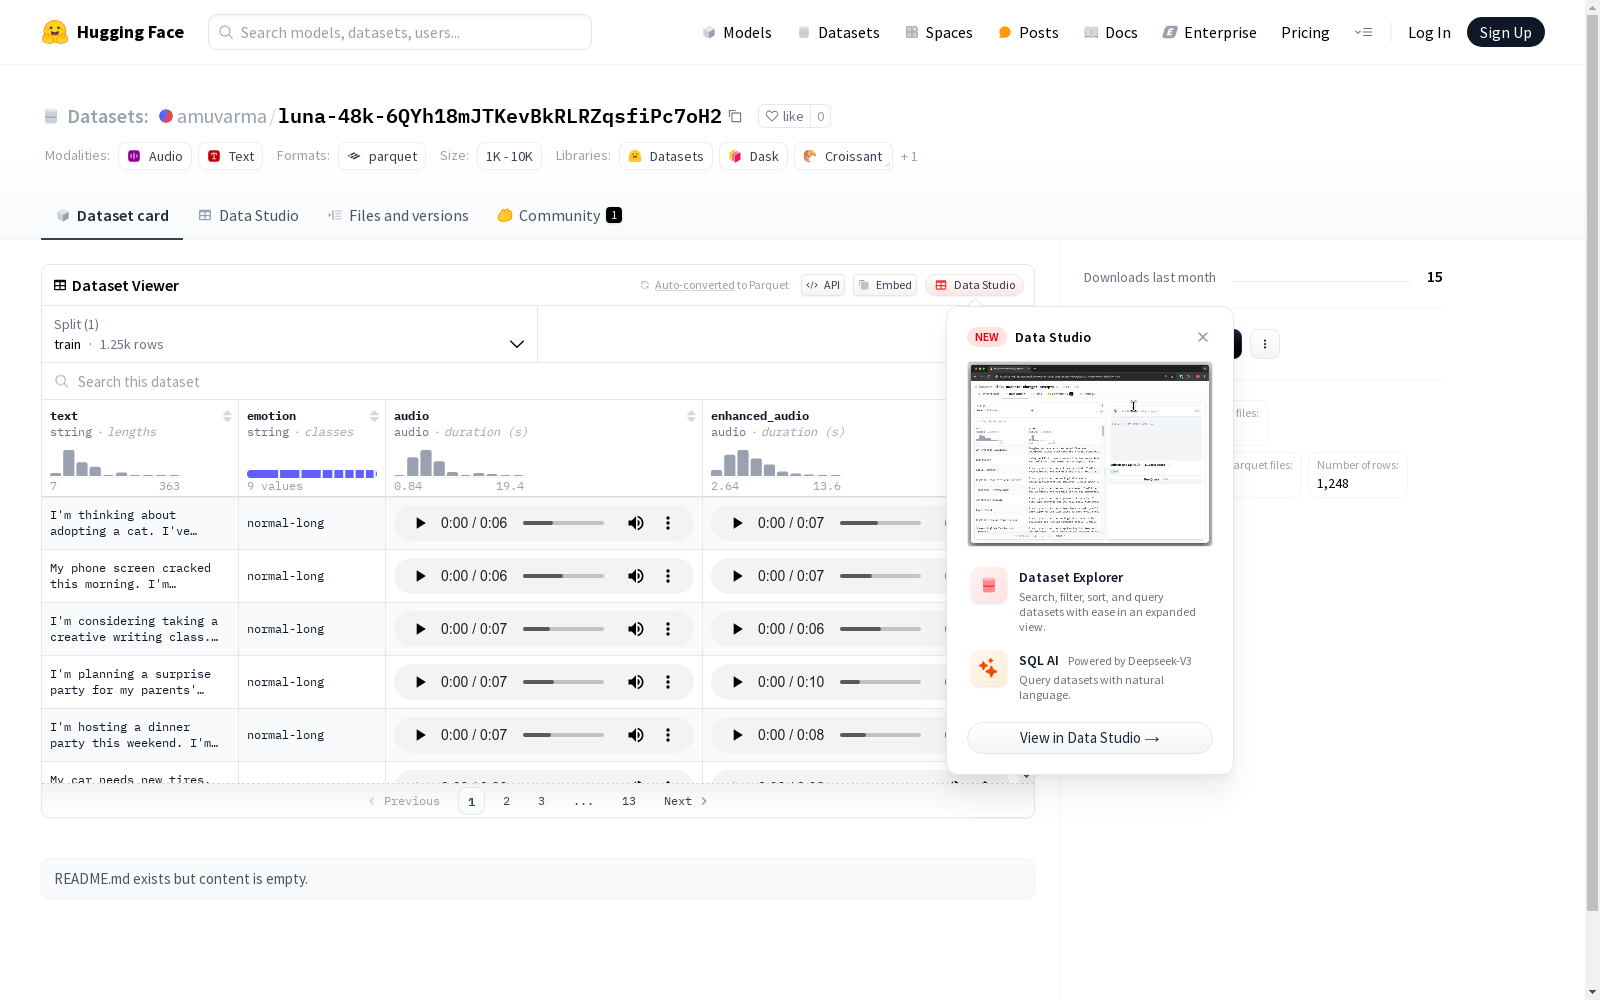
Task: Open the Datasets page from the top navigation
Action: pos(838,32)
